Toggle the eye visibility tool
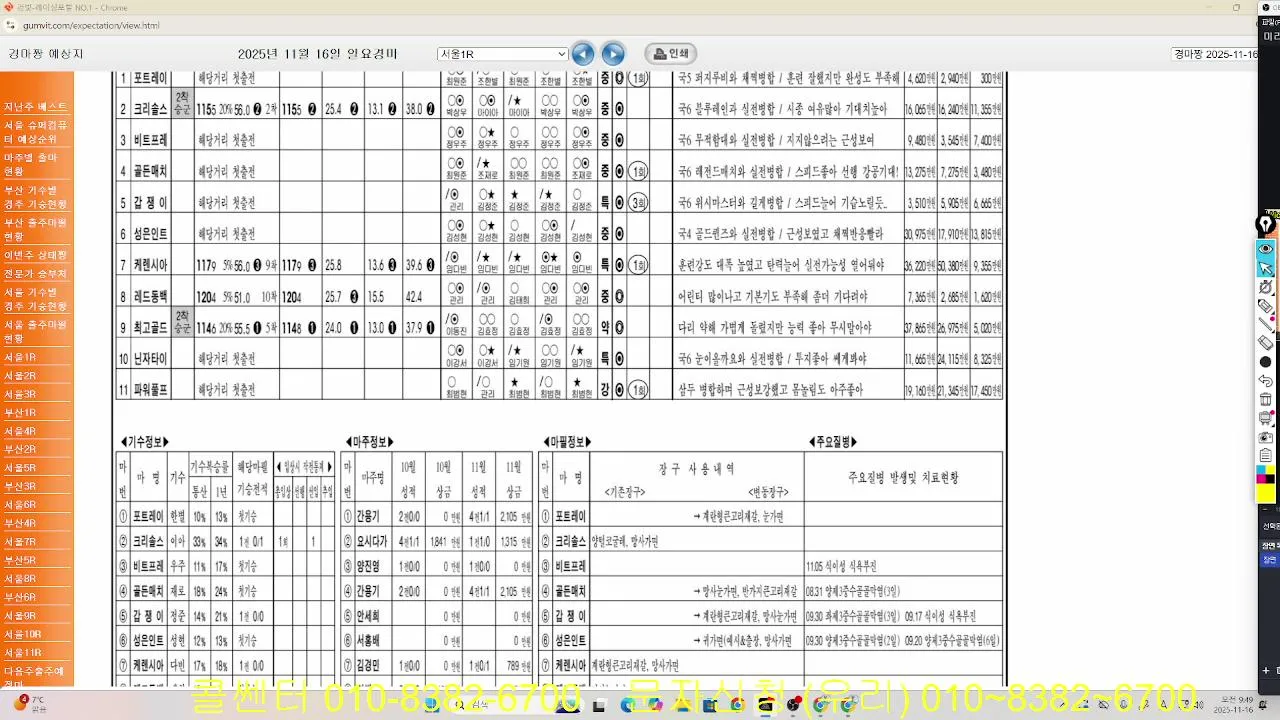Screen dimensions: 1280x720 pos(1265,248)
